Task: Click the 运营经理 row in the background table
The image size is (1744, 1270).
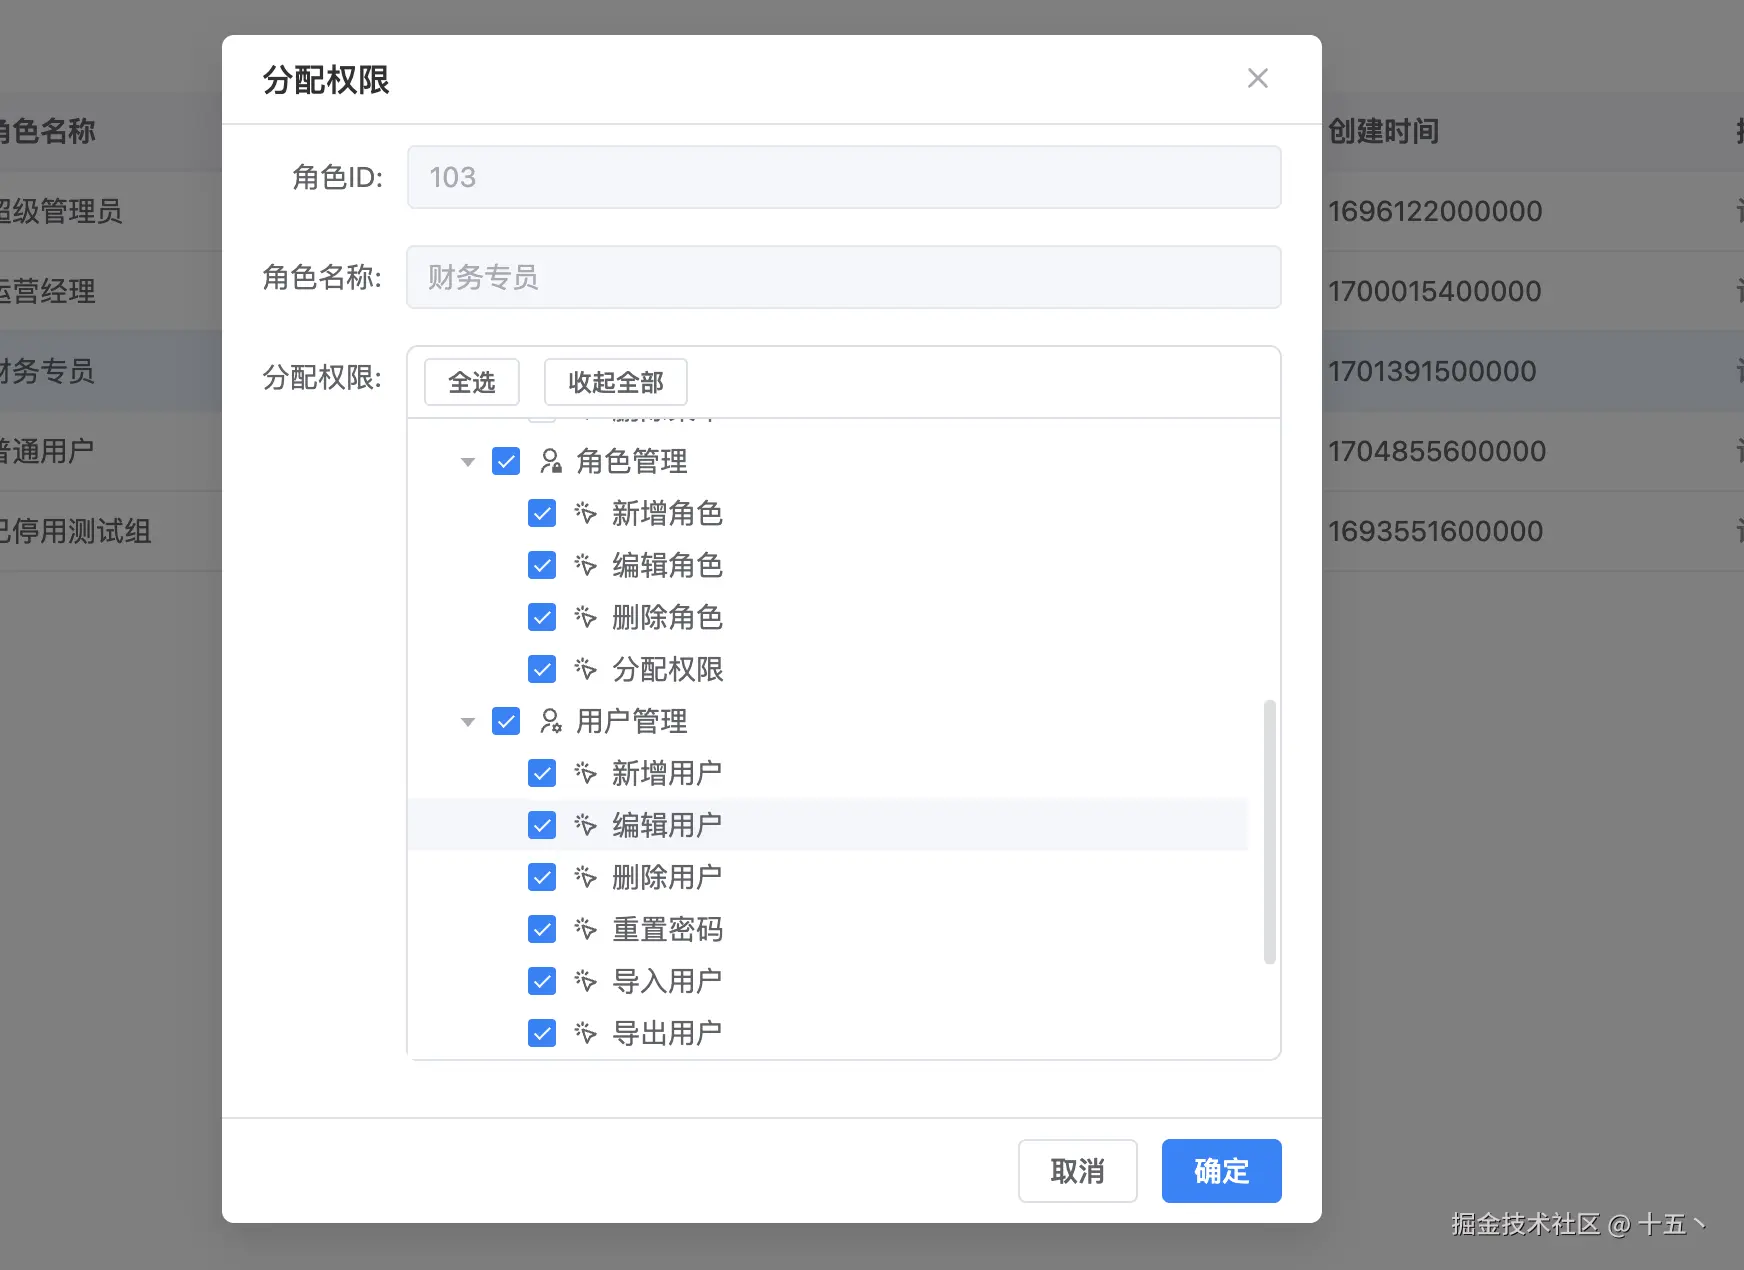Action: point(48,291)
